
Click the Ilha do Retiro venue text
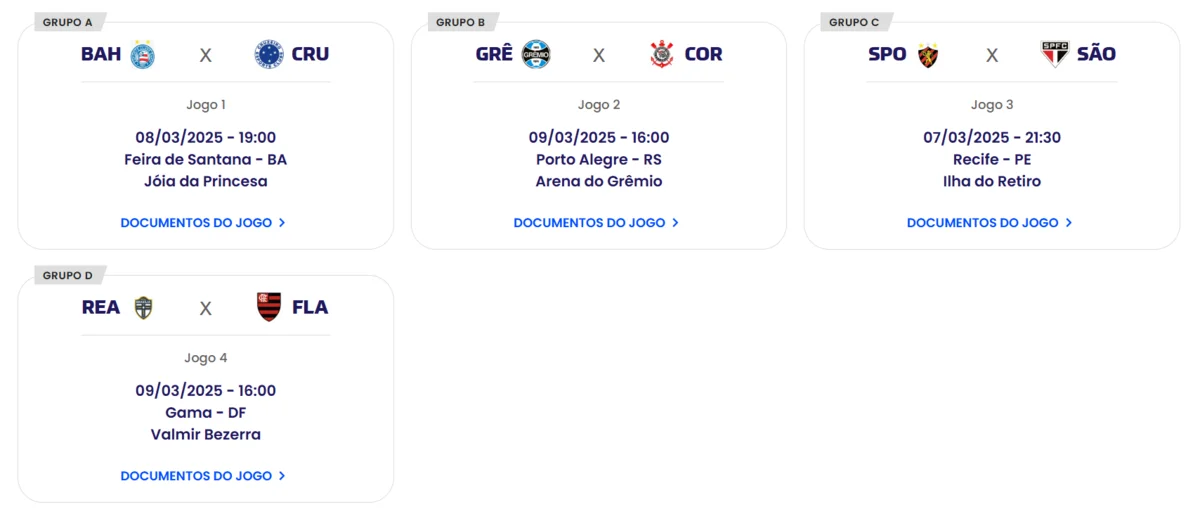992,181
